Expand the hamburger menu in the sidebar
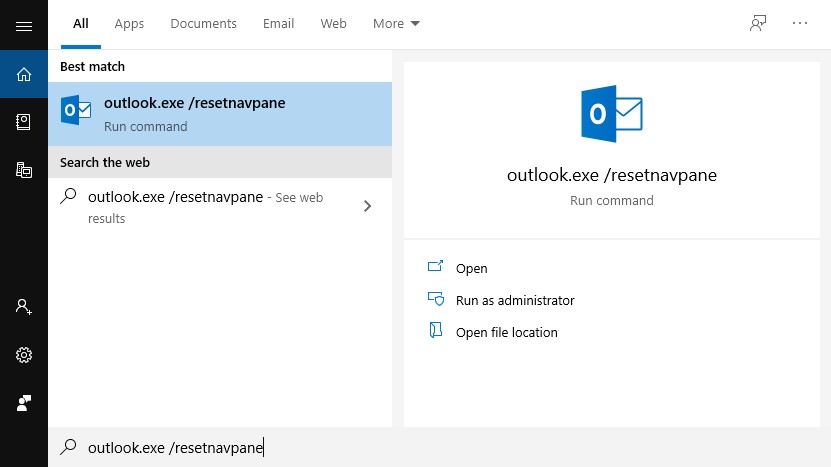 (x=24, y=25)
